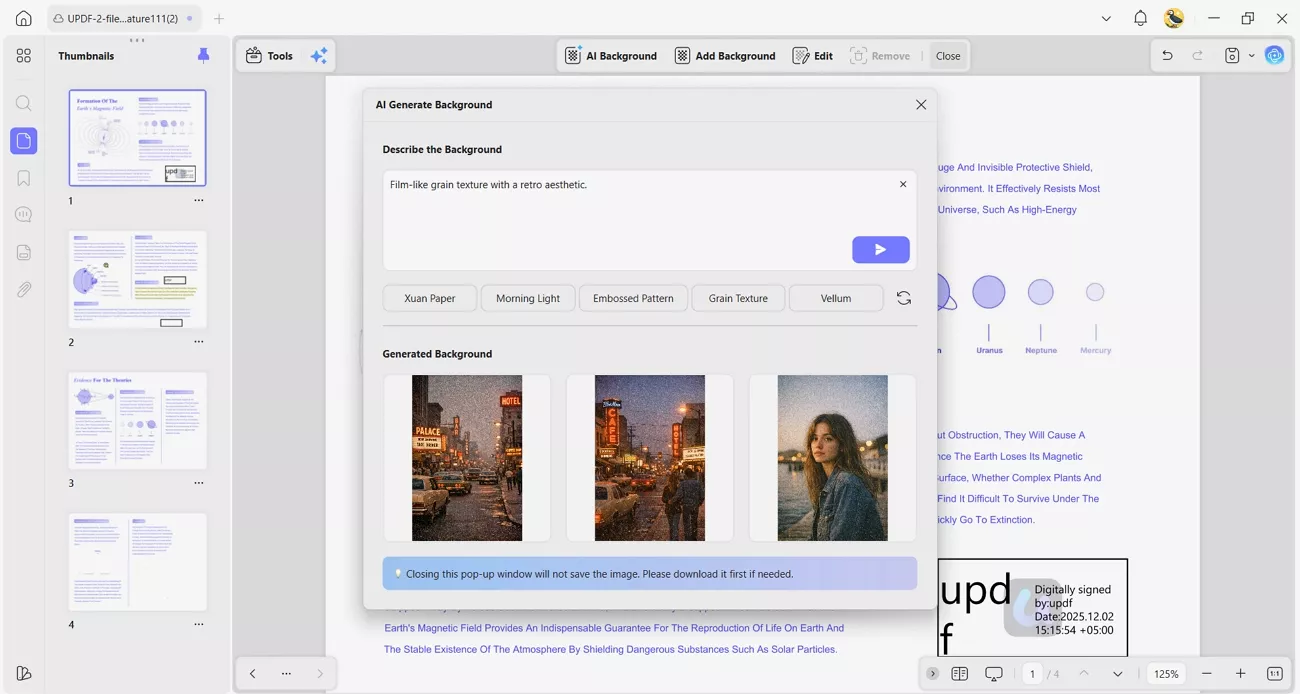Open the Attachments paperclip panel

[23, 289]
